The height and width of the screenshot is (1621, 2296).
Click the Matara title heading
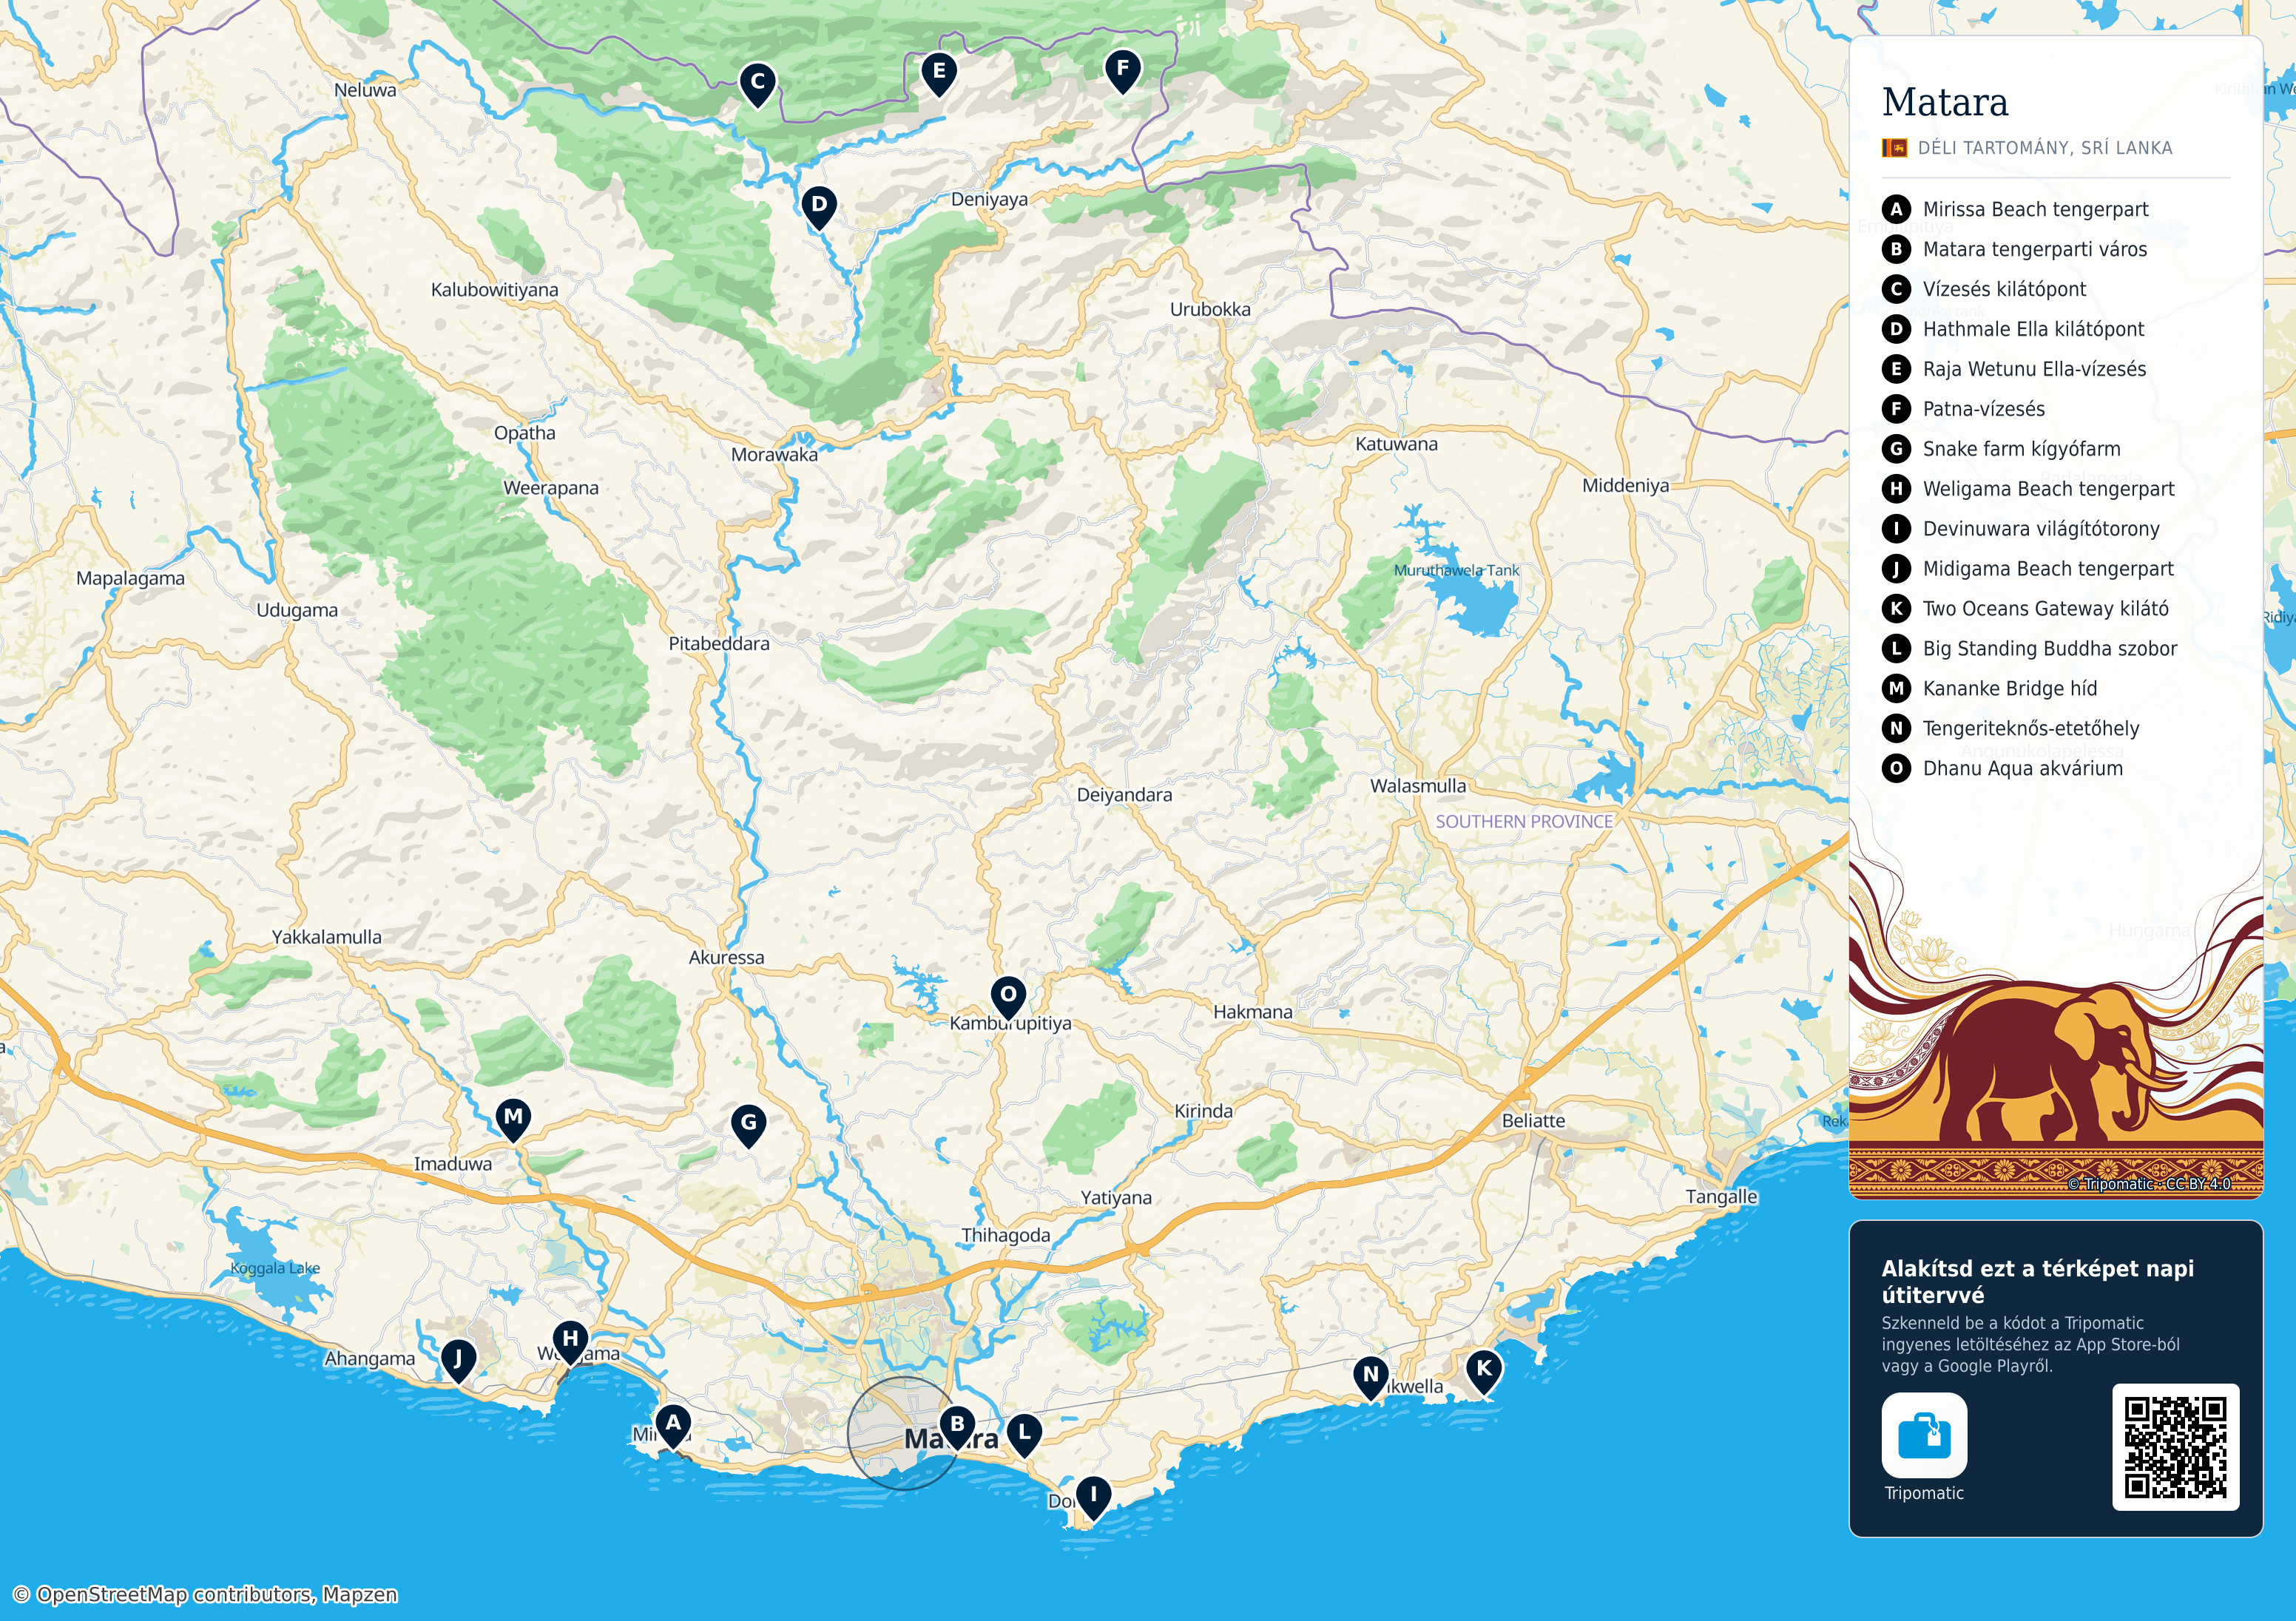(1945, 102)
